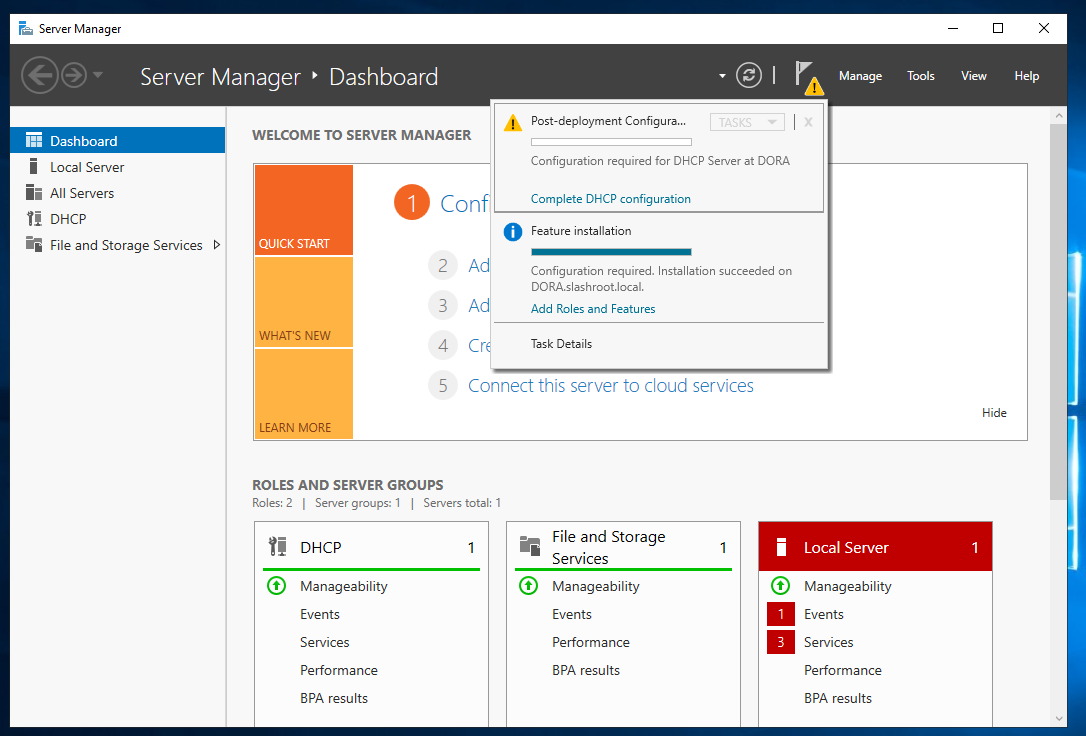This screenshot has width=1086, height=736.
Task: Click the red Services alert count badge
Action: [780, 642]
